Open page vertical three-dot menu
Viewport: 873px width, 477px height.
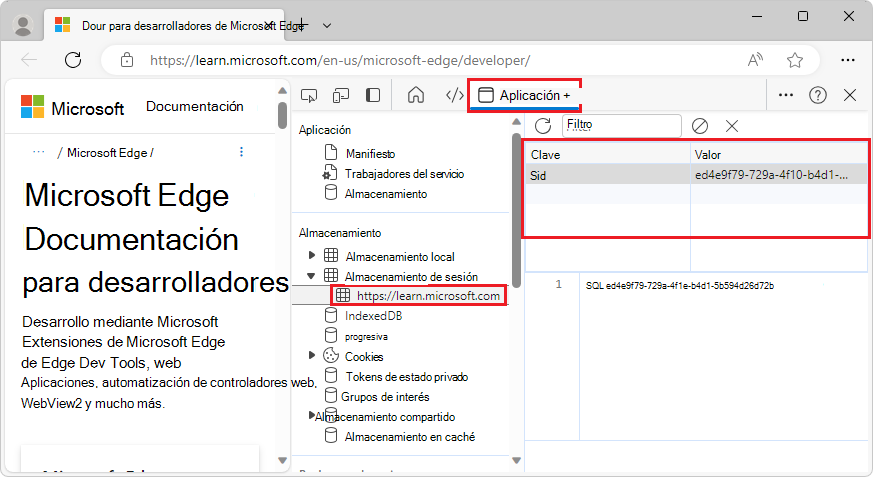point(241,152)
